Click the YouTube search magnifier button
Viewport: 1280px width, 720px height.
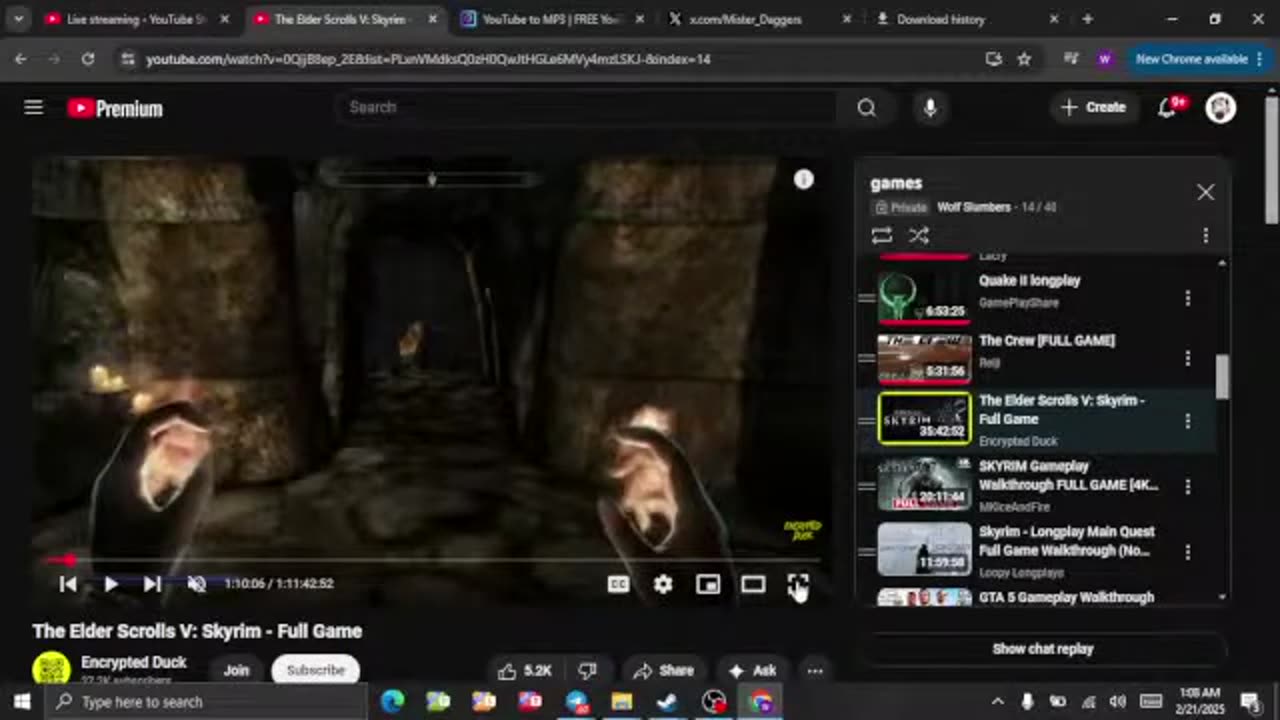point(866,107)
